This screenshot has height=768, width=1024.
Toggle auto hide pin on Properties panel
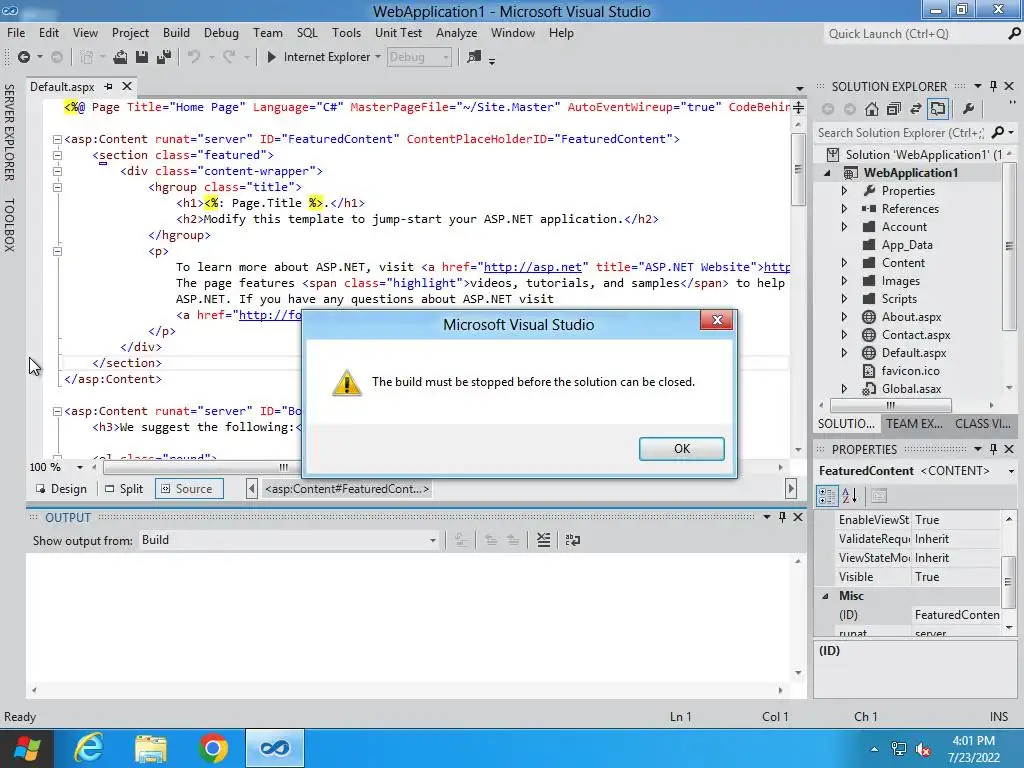tap(993, 449)
